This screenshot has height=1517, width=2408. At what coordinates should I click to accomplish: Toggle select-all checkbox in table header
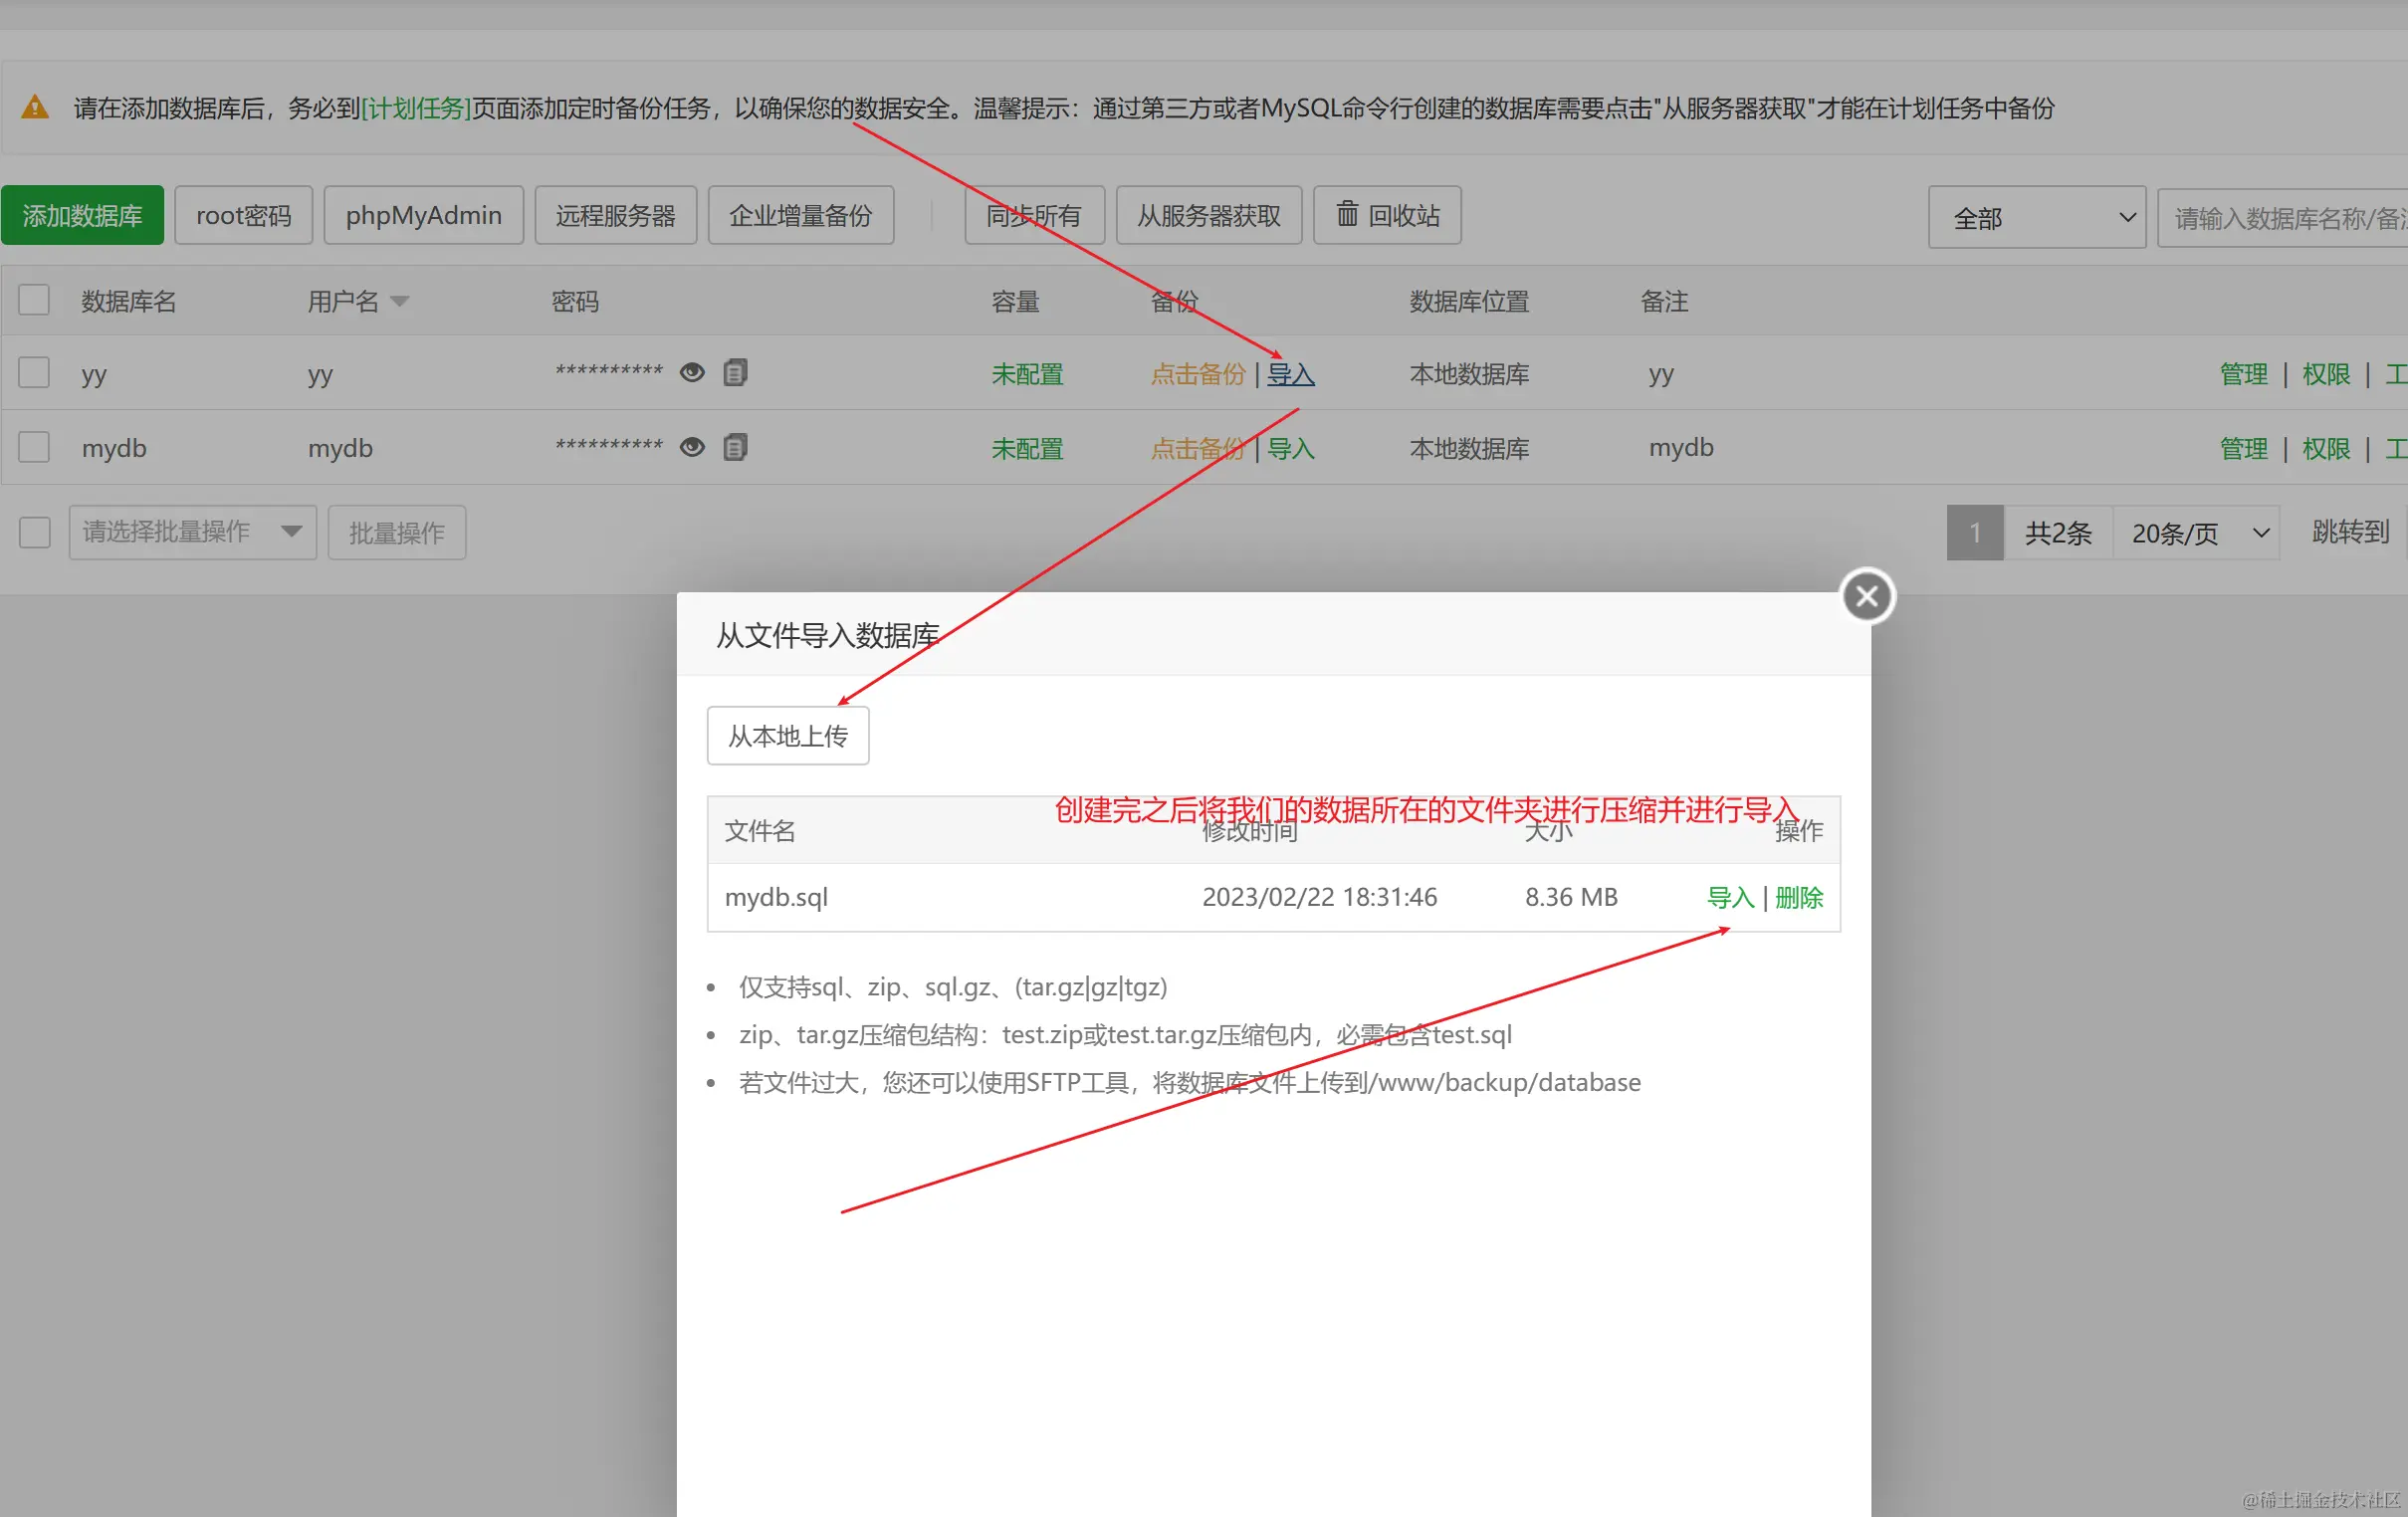[x=34, y=300]
